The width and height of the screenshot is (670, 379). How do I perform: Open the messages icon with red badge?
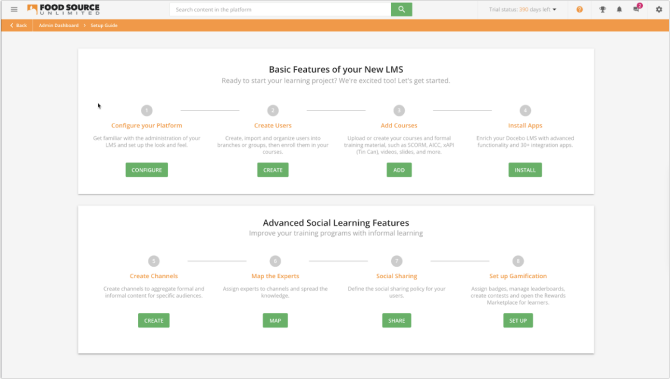637,9
